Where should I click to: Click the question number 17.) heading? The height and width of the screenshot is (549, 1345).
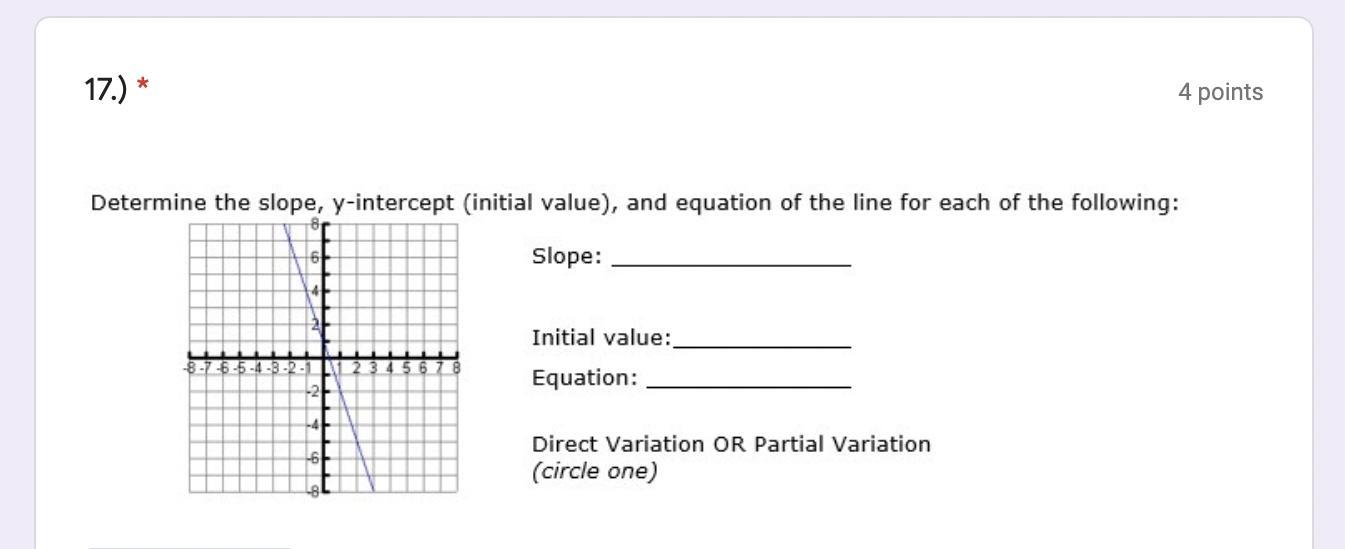tap(107, 91)
